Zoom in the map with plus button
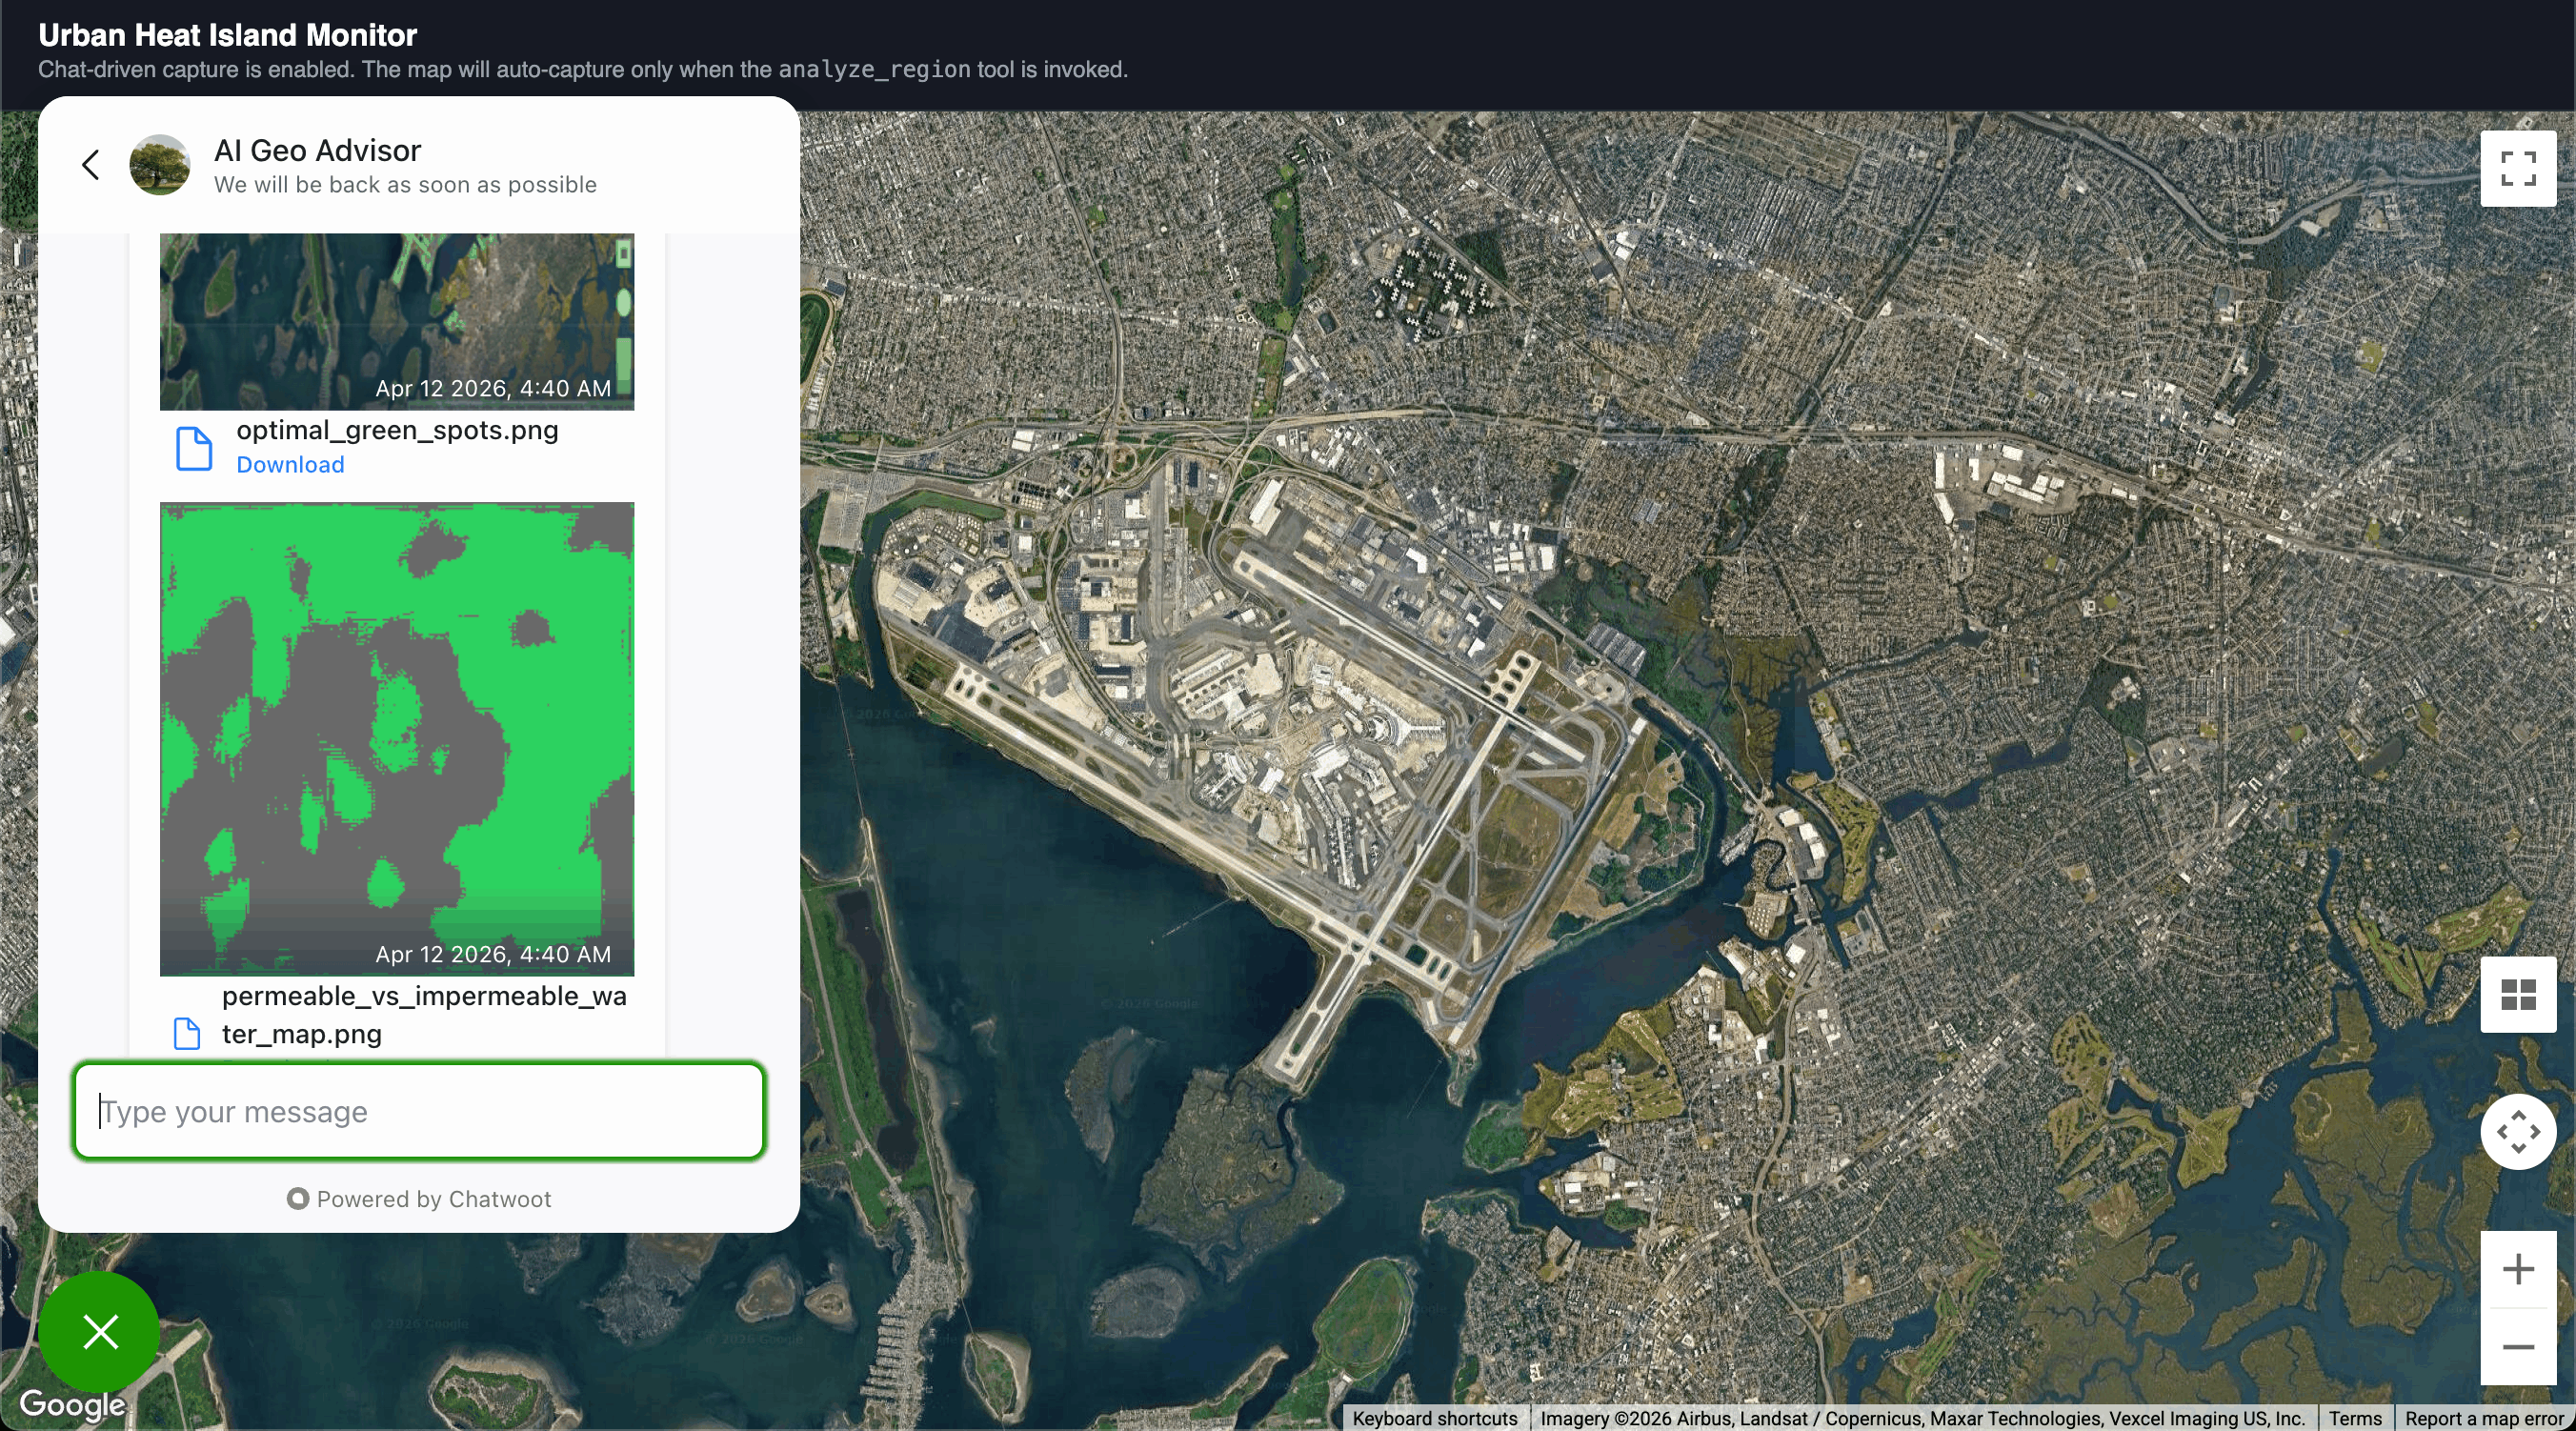This screenshot has height=1431, width=2576. click(2517, 1269)
